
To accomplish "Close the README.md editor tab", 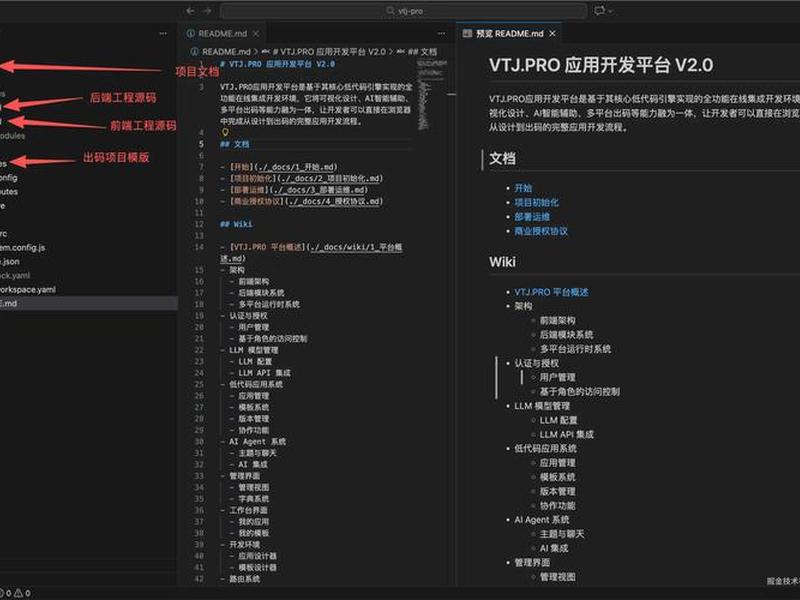I will pyautogui.click(x=256, y=34).
